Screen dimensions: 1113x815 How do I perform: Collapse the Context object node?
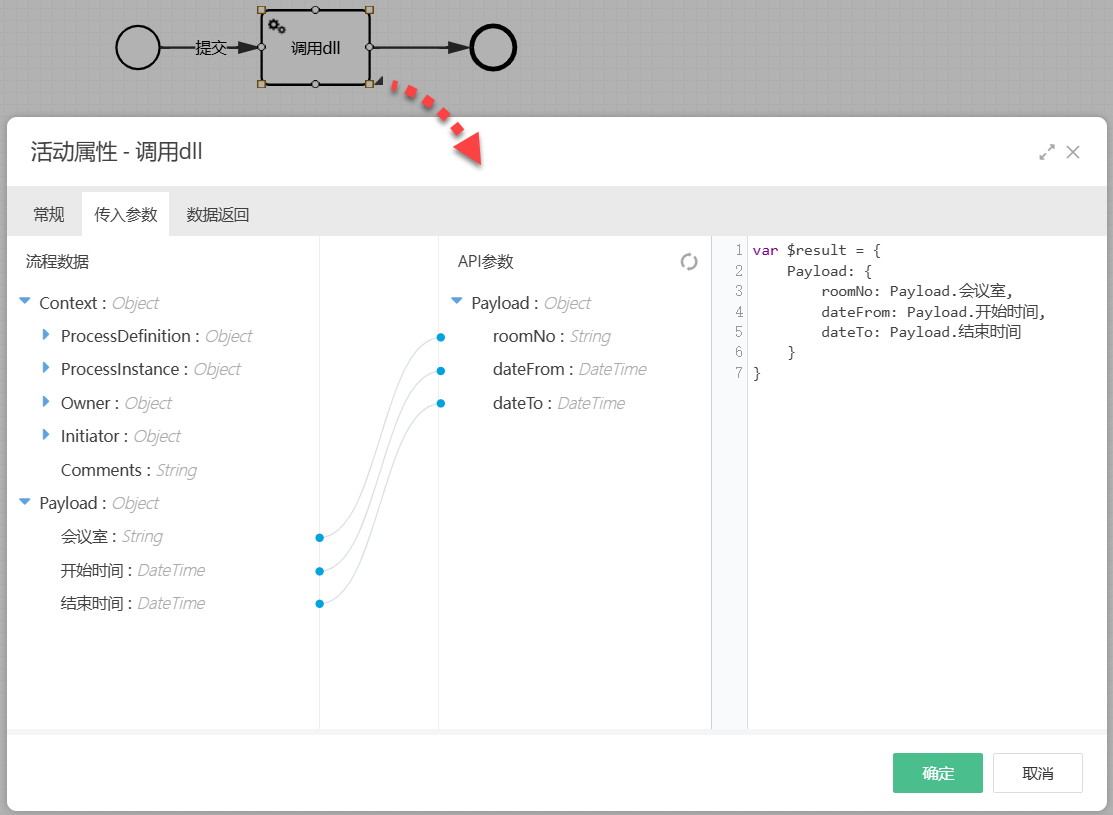[25, 303]
